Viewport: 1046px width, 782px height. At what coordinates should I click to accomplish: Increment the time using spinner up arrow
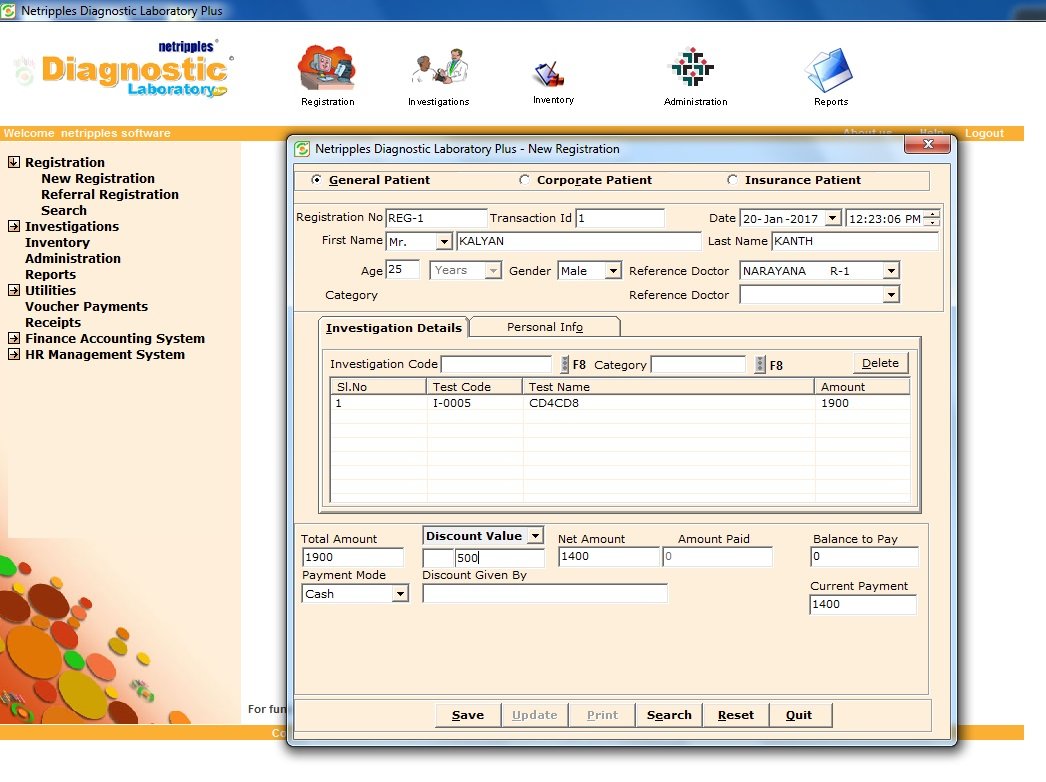(932, 214)
